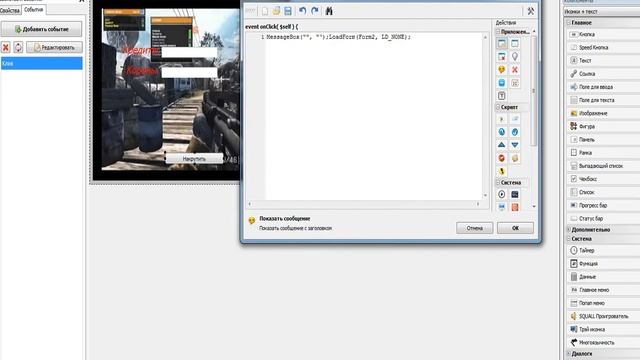The width and height of the screenshot is (640, 360).
Task: Click the undo arrow in editor toolbar
Action: 302,11
